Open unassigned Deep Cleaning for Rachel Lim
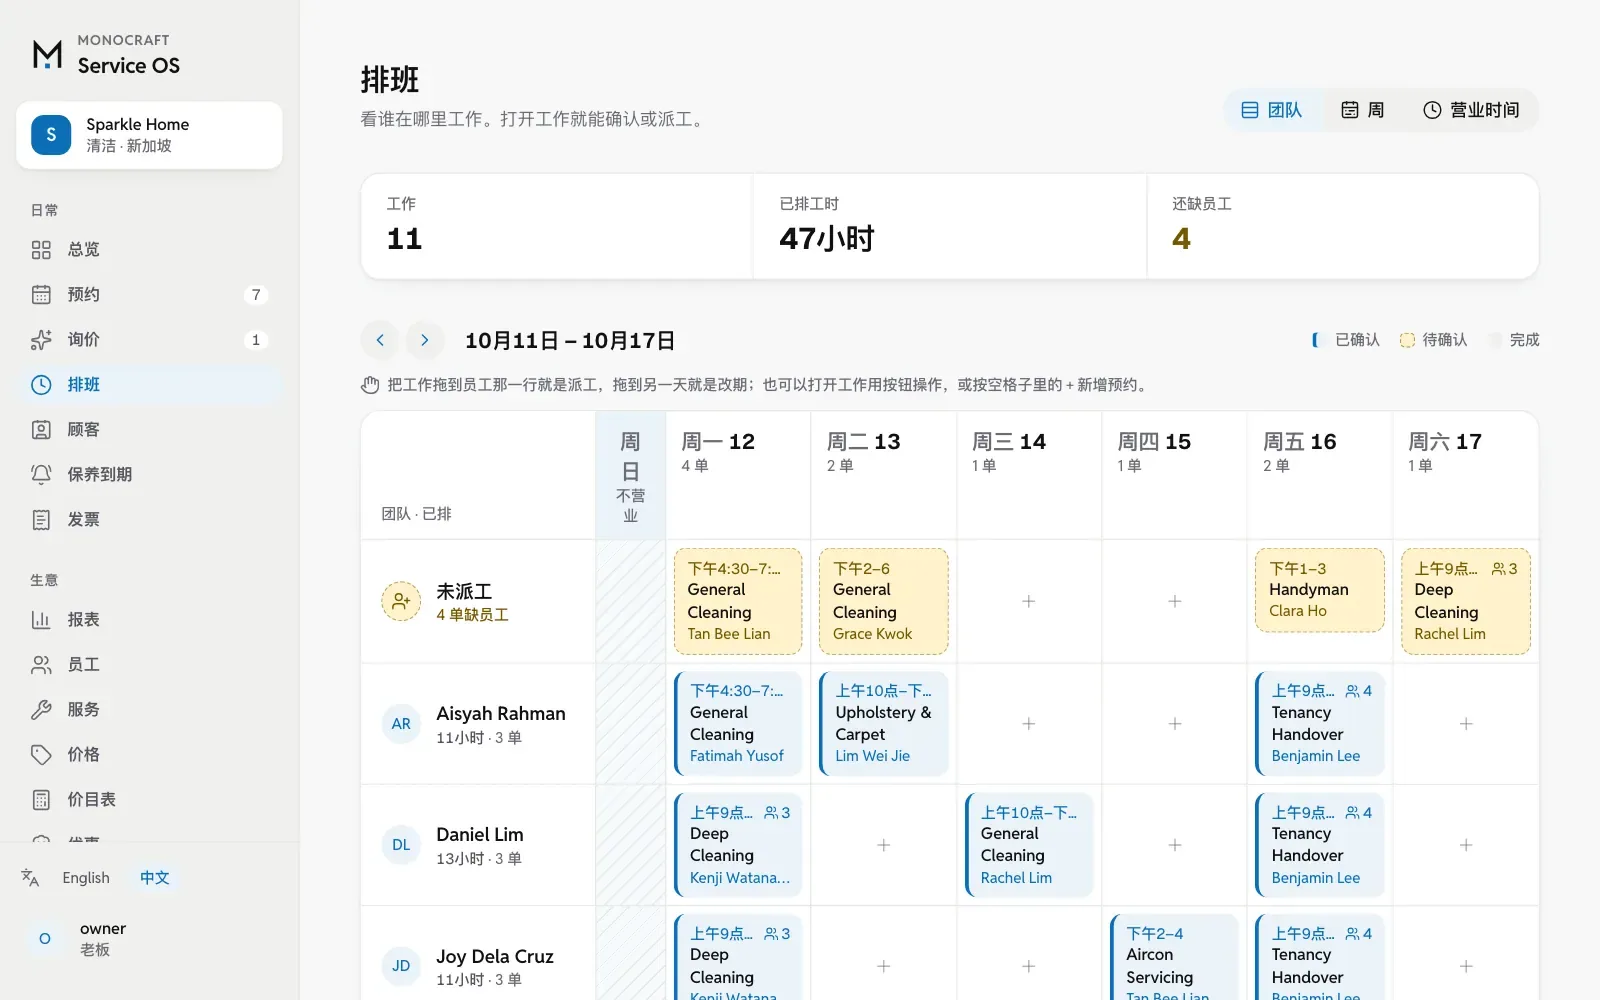This screenshot has width=1600, height=1000. (1466, 601)
